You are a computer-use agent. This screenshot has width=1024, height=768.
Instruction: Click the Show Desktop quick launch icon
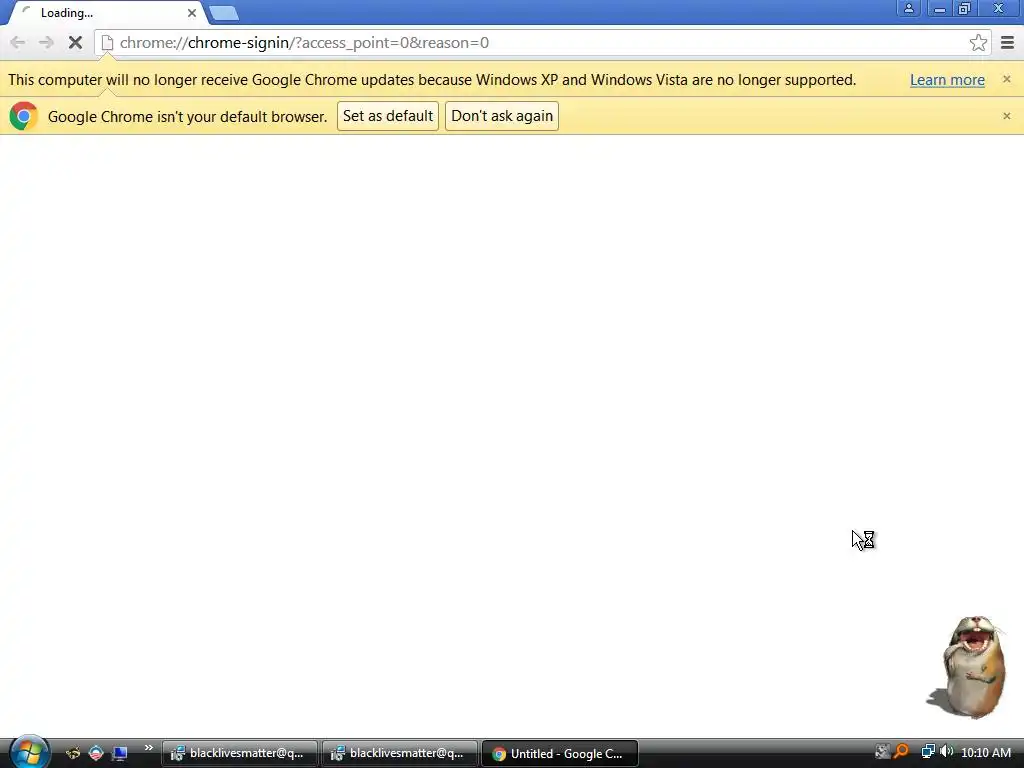(x=120, y=754)
